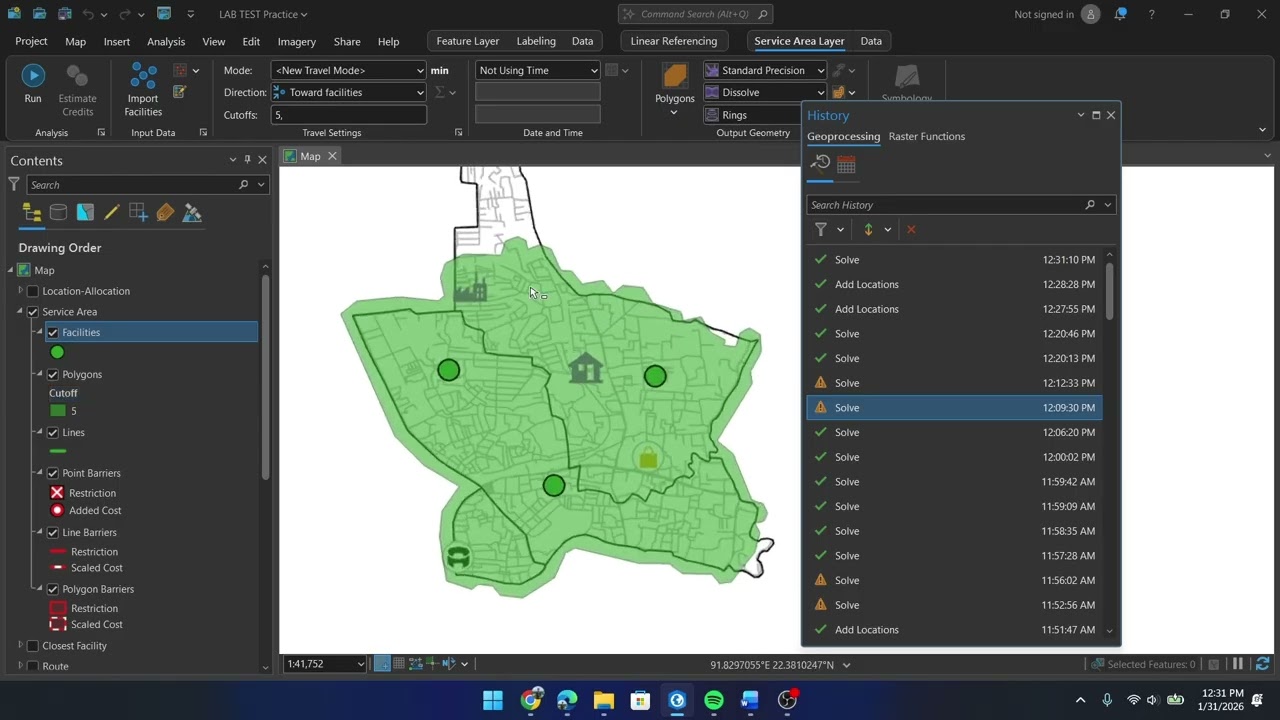Open notifications bell in title bar
Viewport: 1280px width, 720px height.
(x=1120, y=14)
